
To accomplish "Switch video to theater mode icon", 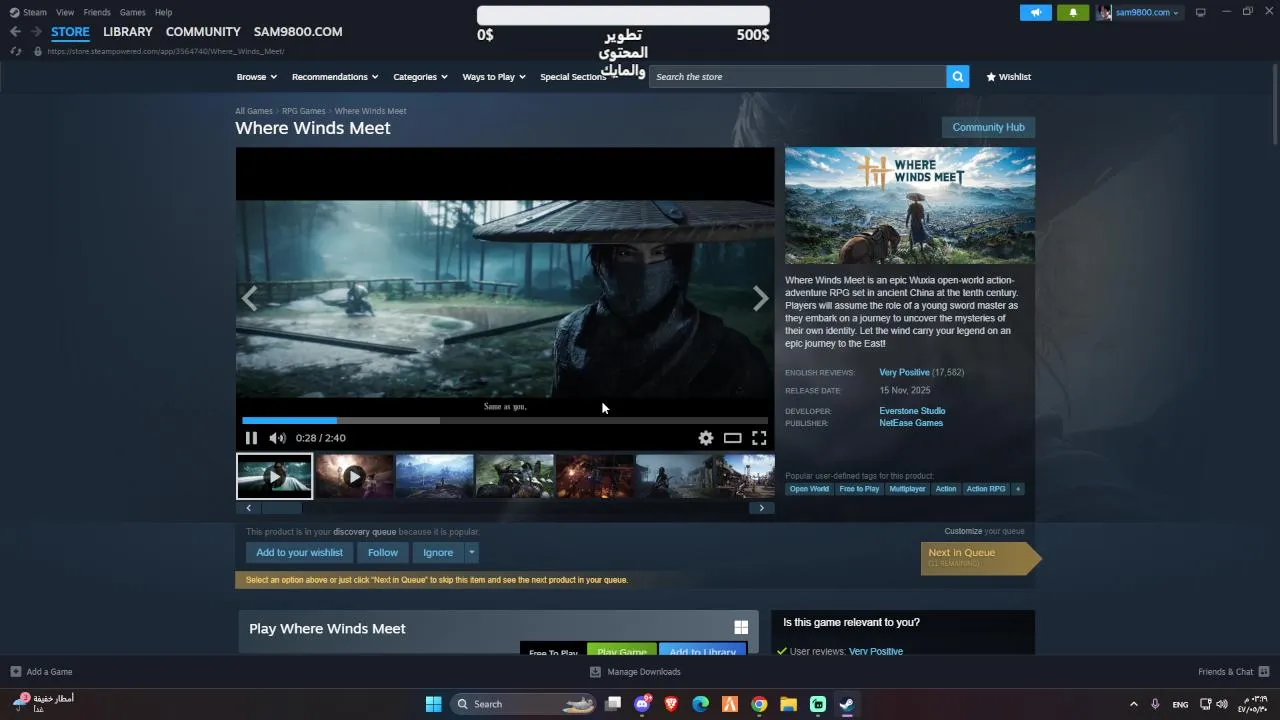I will tap(733, 438).
